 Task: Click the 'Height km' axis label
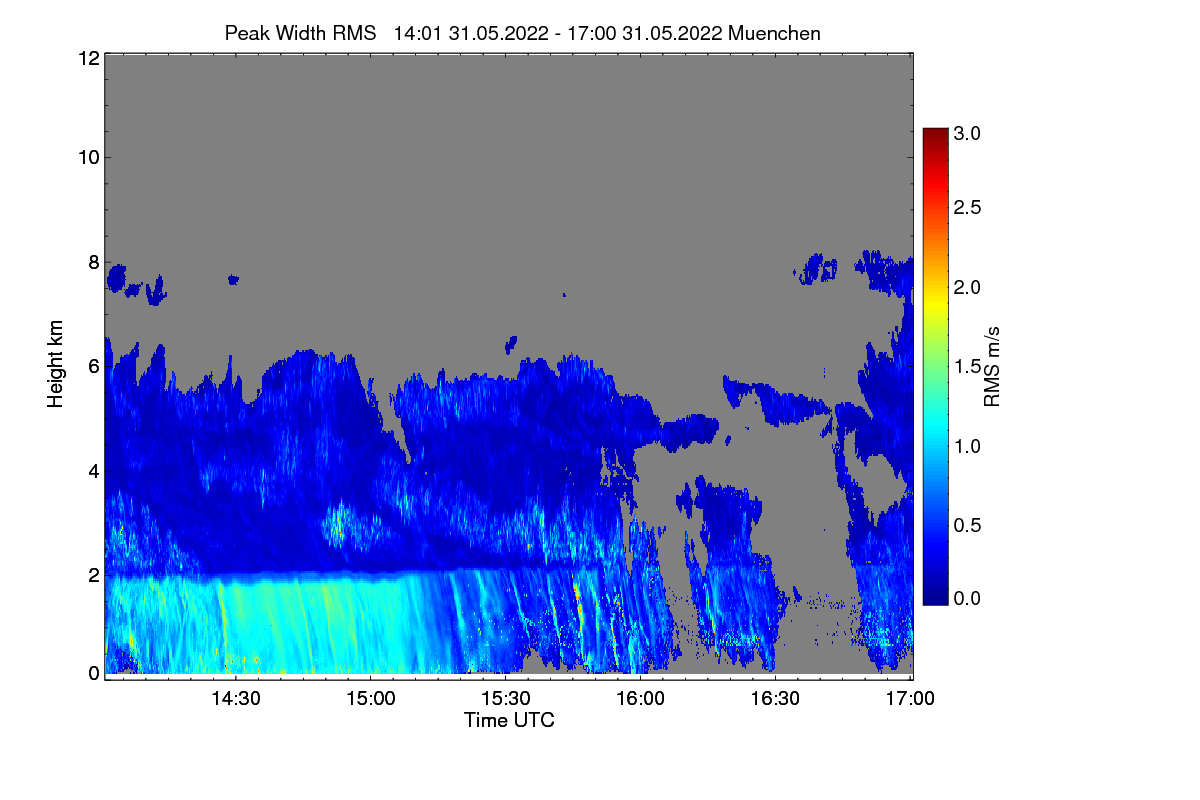click(x=56, y=366)
